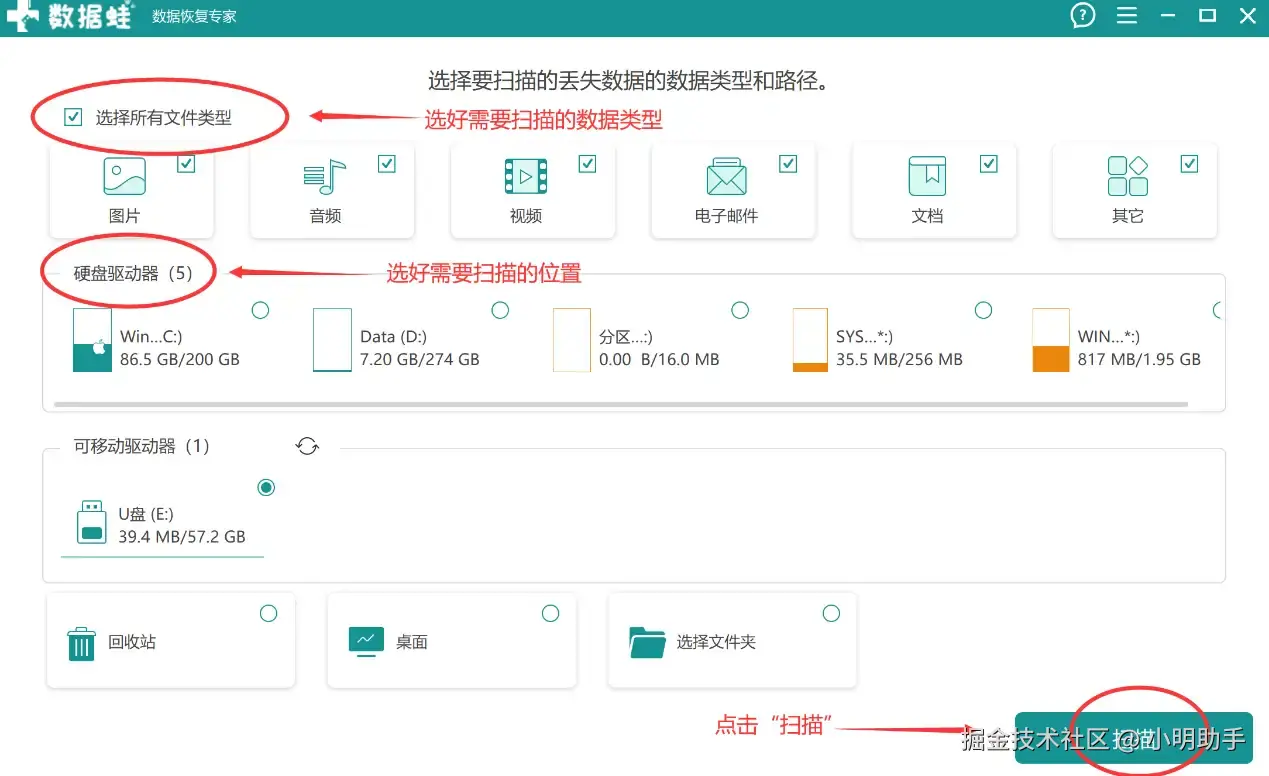Click the 硬盘驱动器 (5) heading
Image resolution: width=1269 pixels, height=776 pixels.
[133, 273]
